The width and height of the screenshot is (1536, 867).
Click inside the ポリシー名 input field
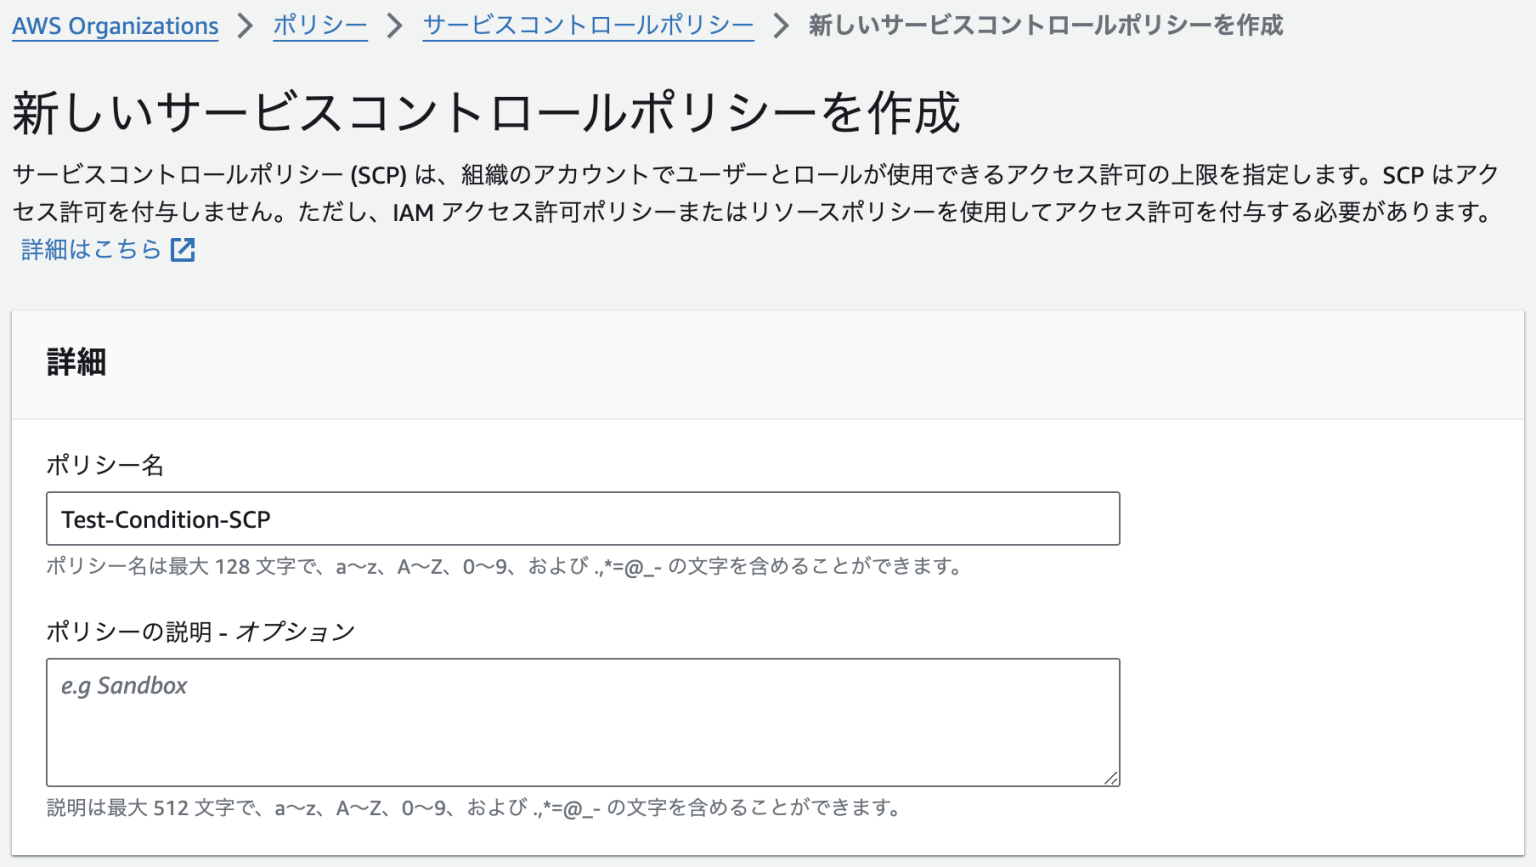point(583,519)
